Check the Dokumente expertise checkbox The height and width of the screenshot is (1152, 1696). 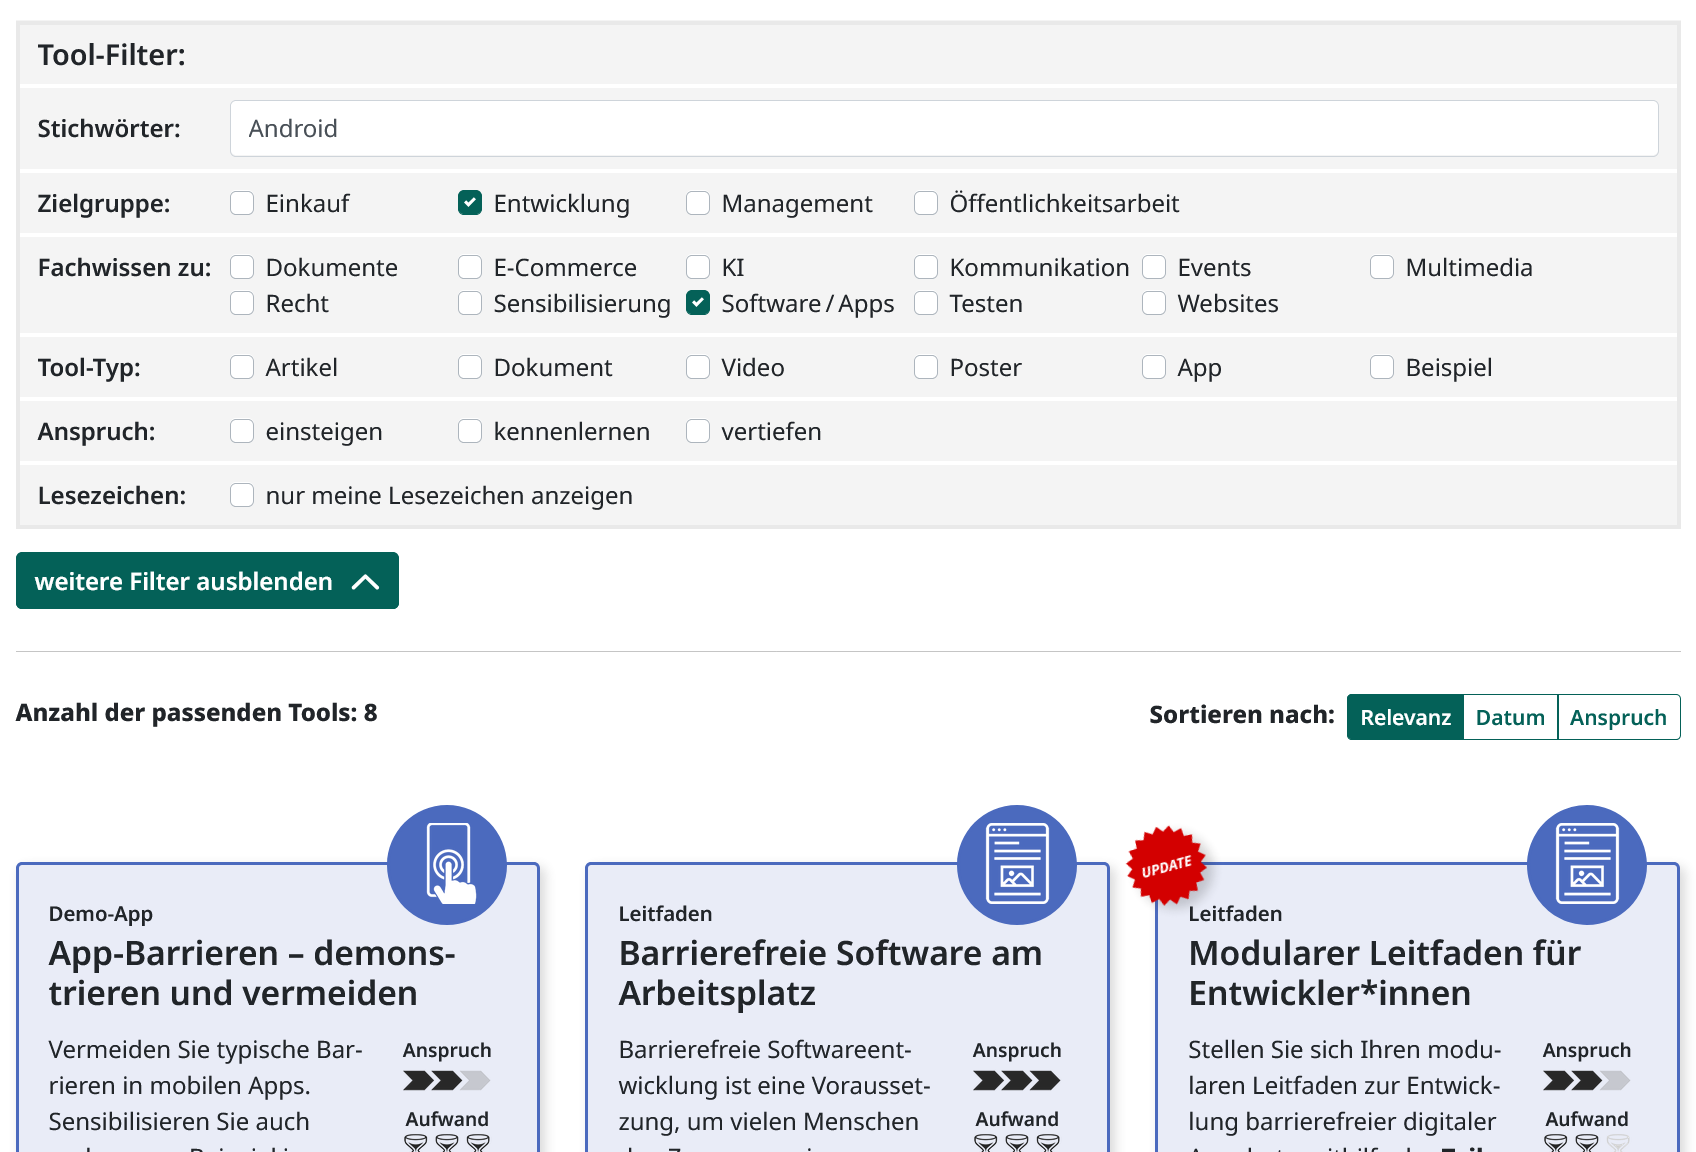pos(242,267)
